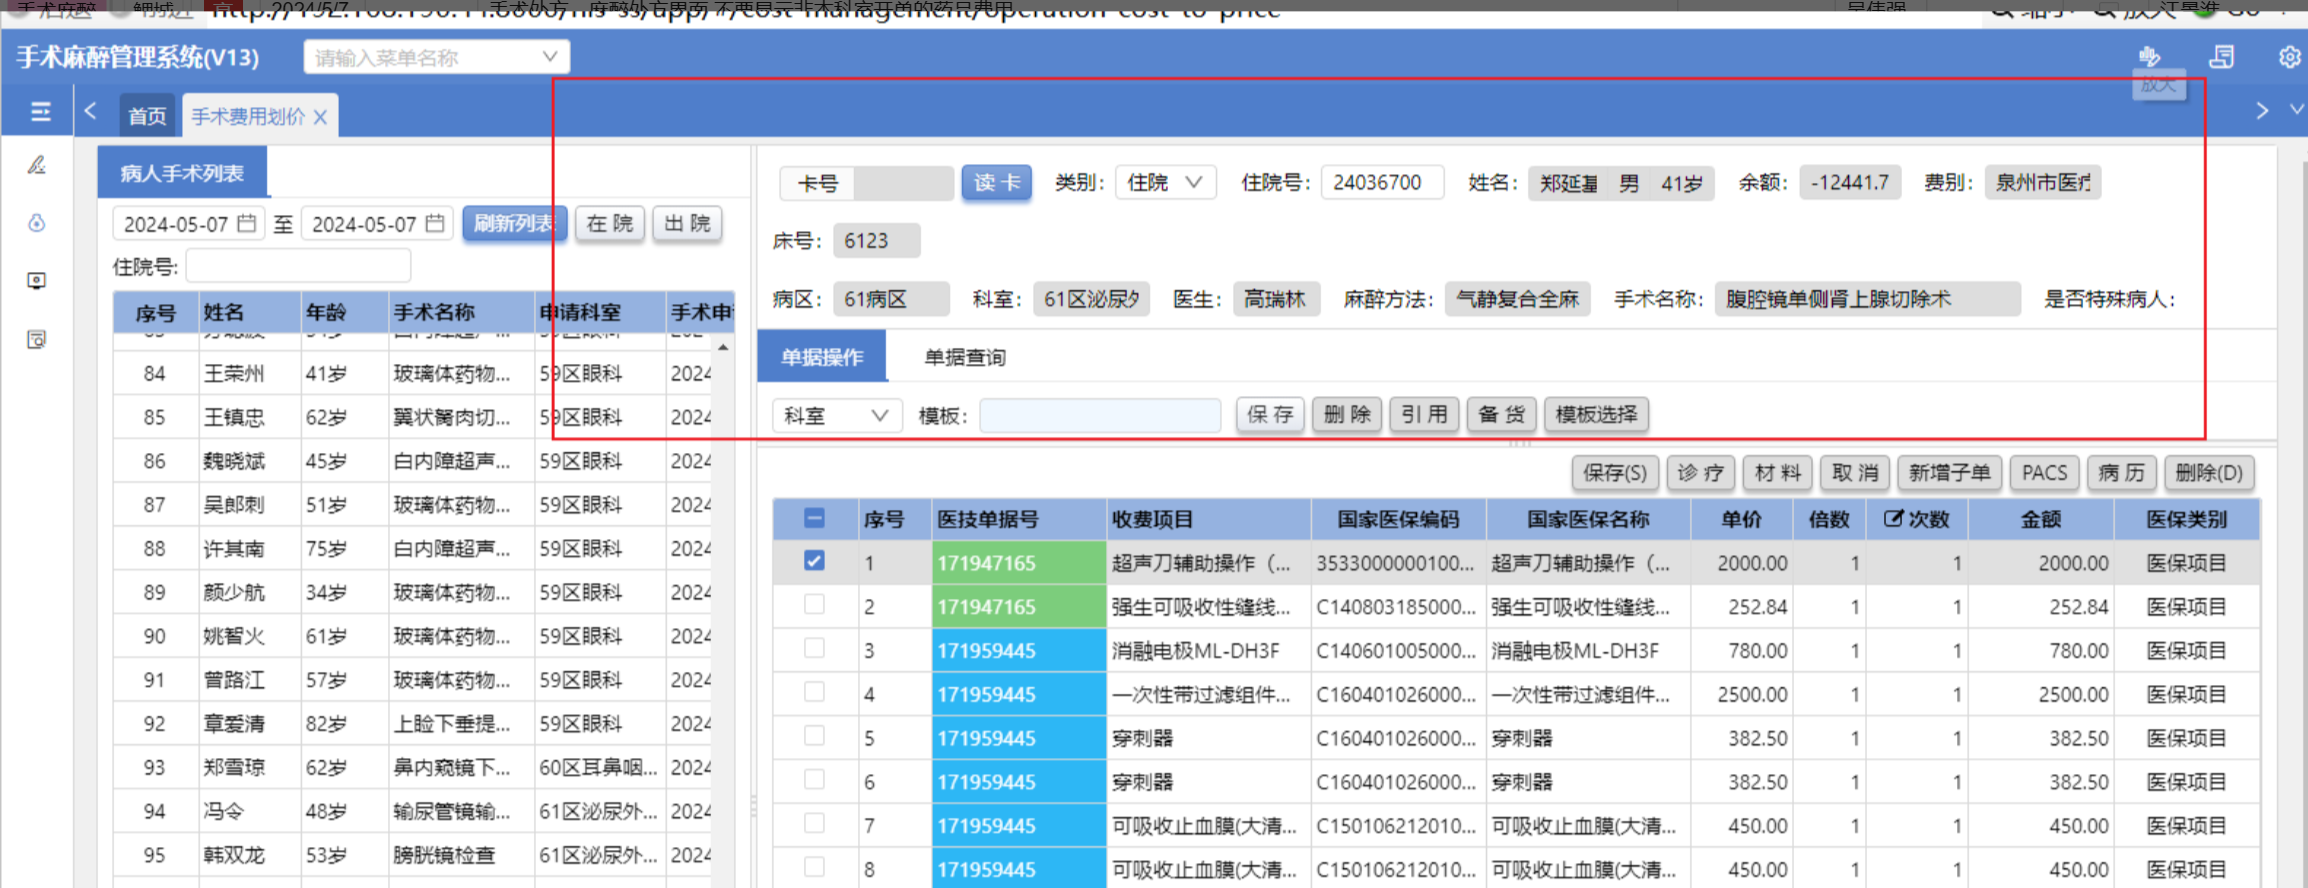Focus the 模板 input field
The height and width of the screenshot is (888, 2308).
tap(1100, 415)
